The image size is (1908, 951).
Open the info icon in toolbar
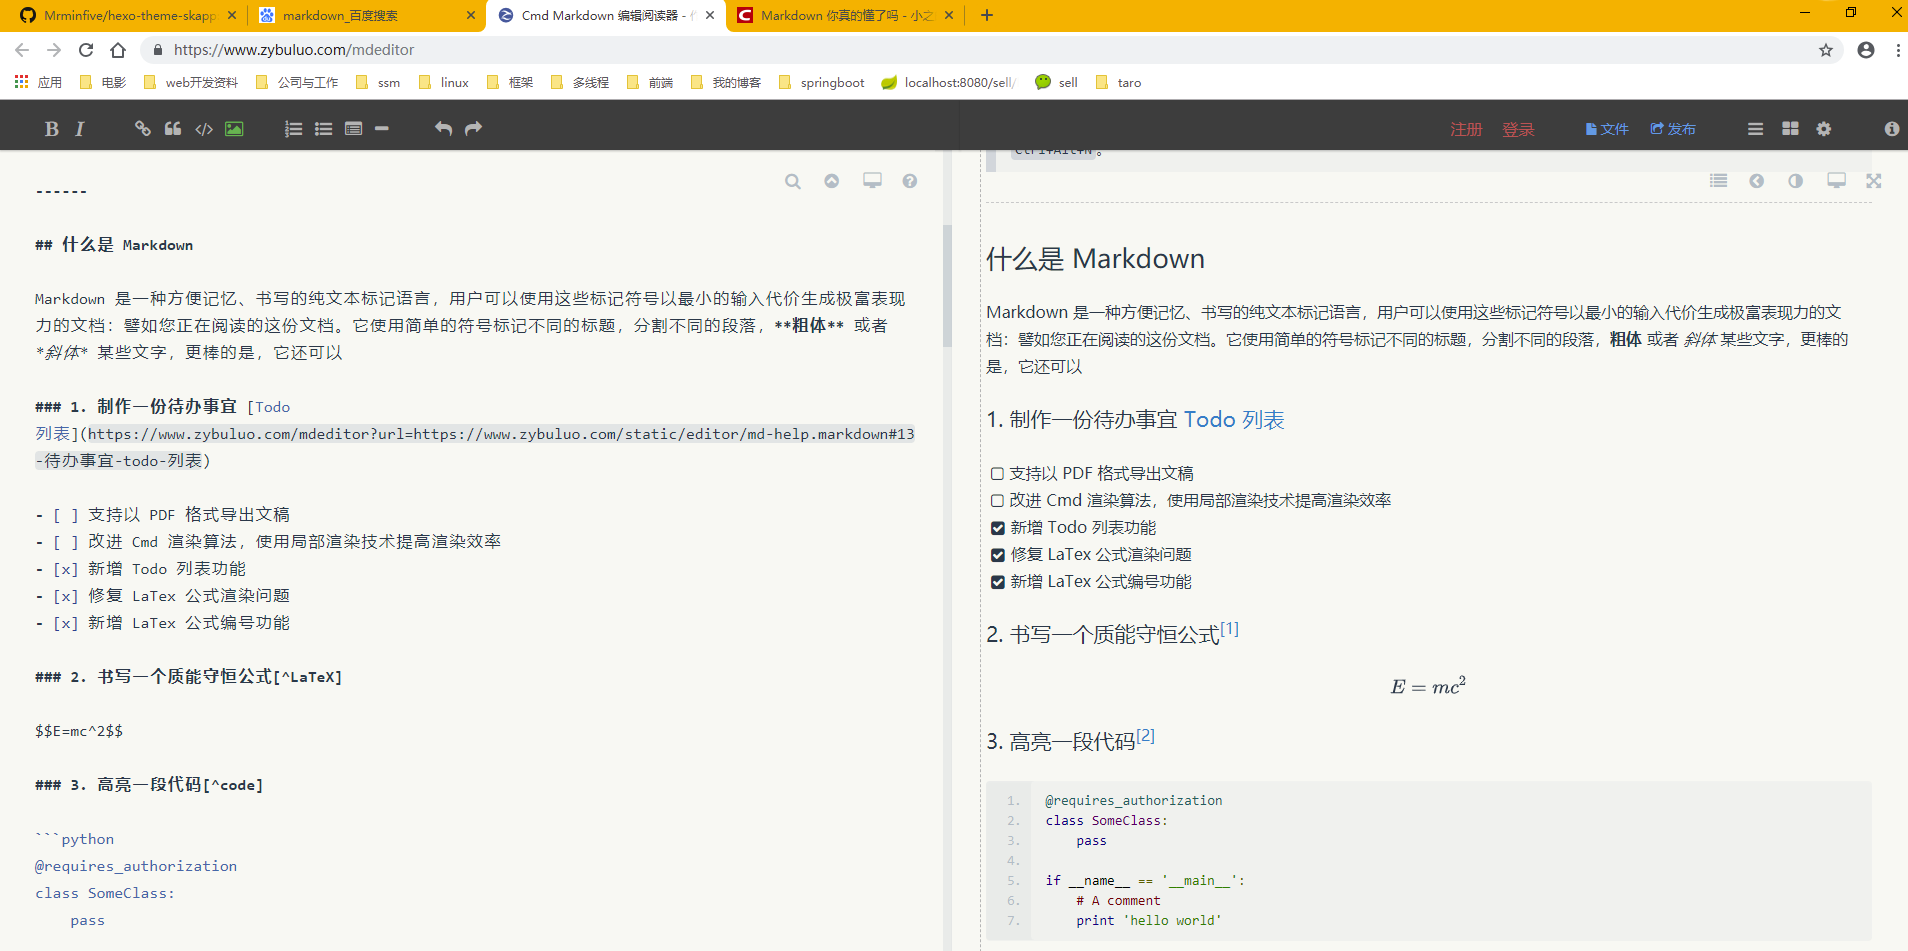(x=1891, y=129)
